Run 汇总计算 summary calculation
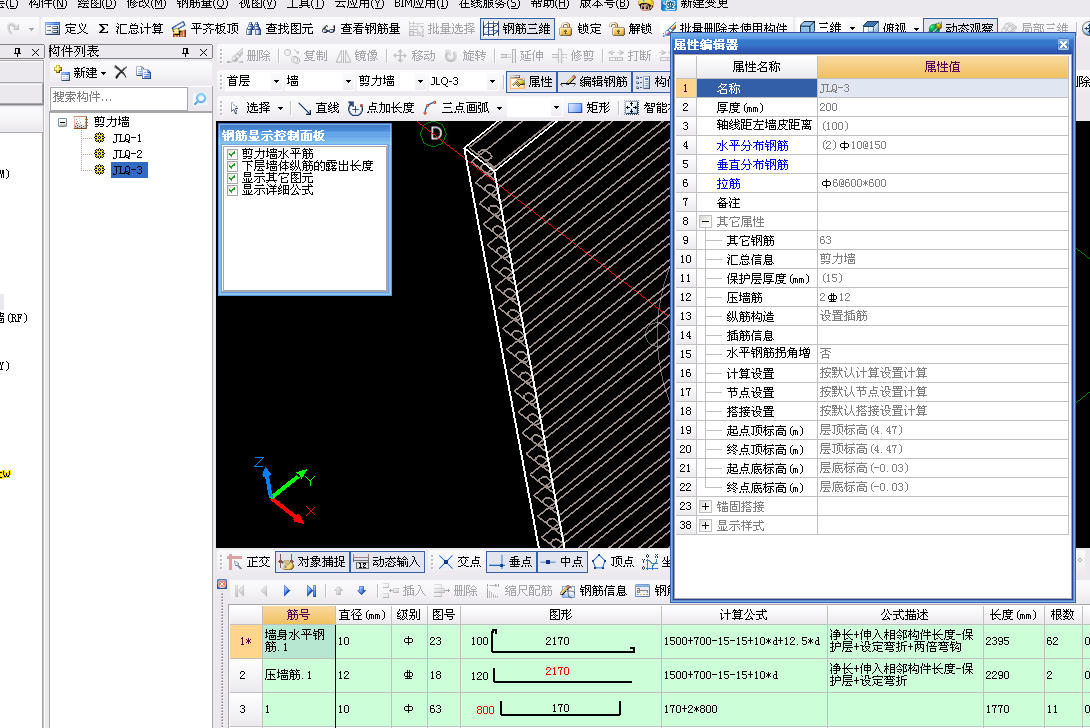 [130, 29]
